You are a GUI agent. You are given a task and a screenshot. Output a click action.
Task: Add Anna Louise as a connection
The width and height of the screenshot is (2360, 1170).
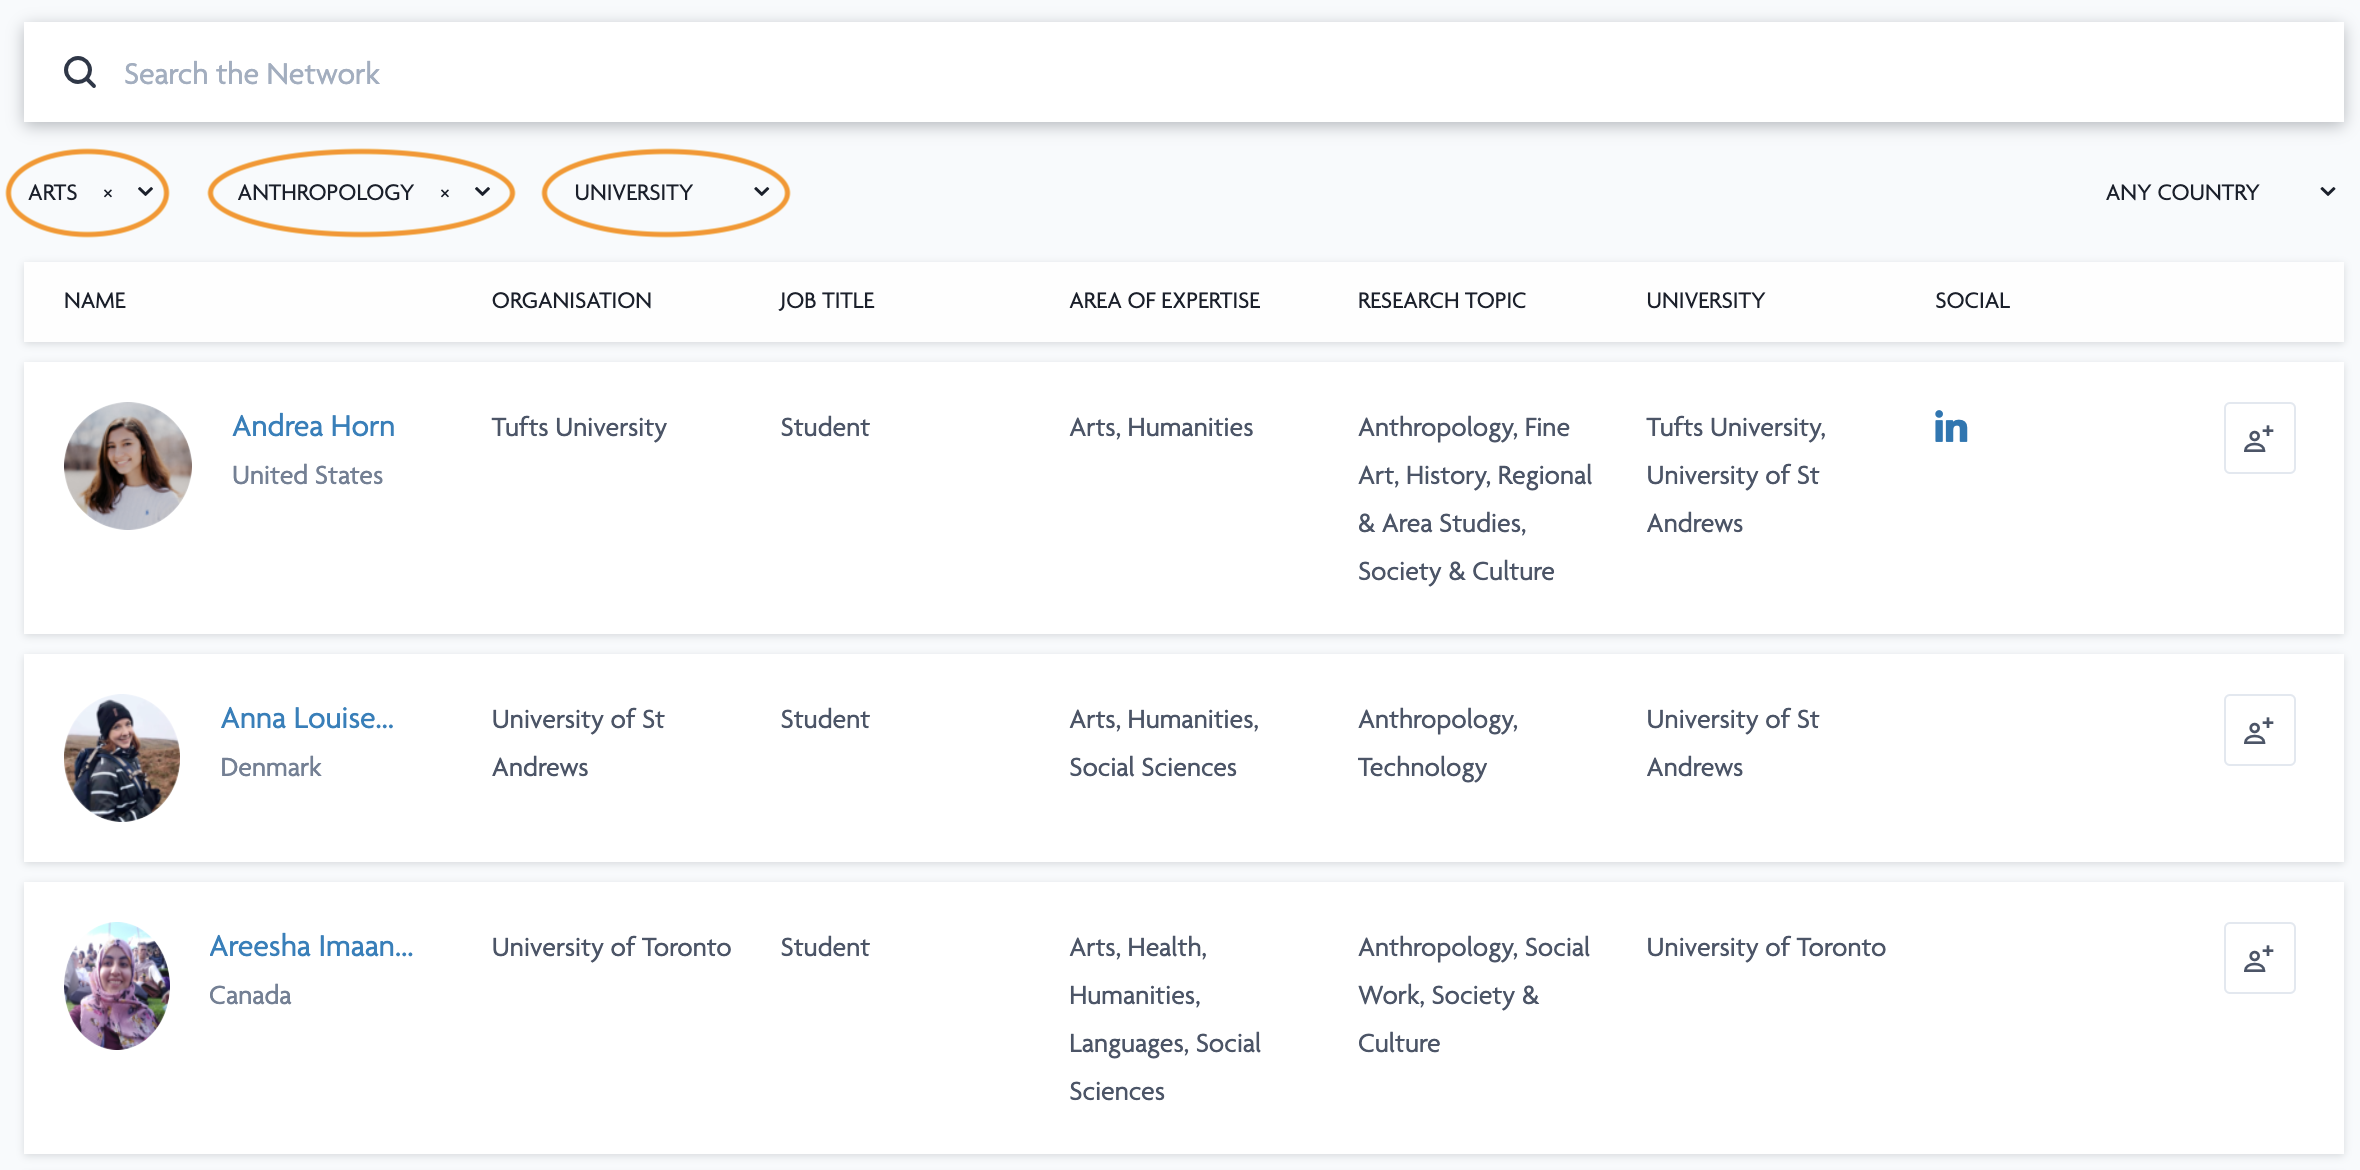pyautogui.click(x=2259, y=730)
